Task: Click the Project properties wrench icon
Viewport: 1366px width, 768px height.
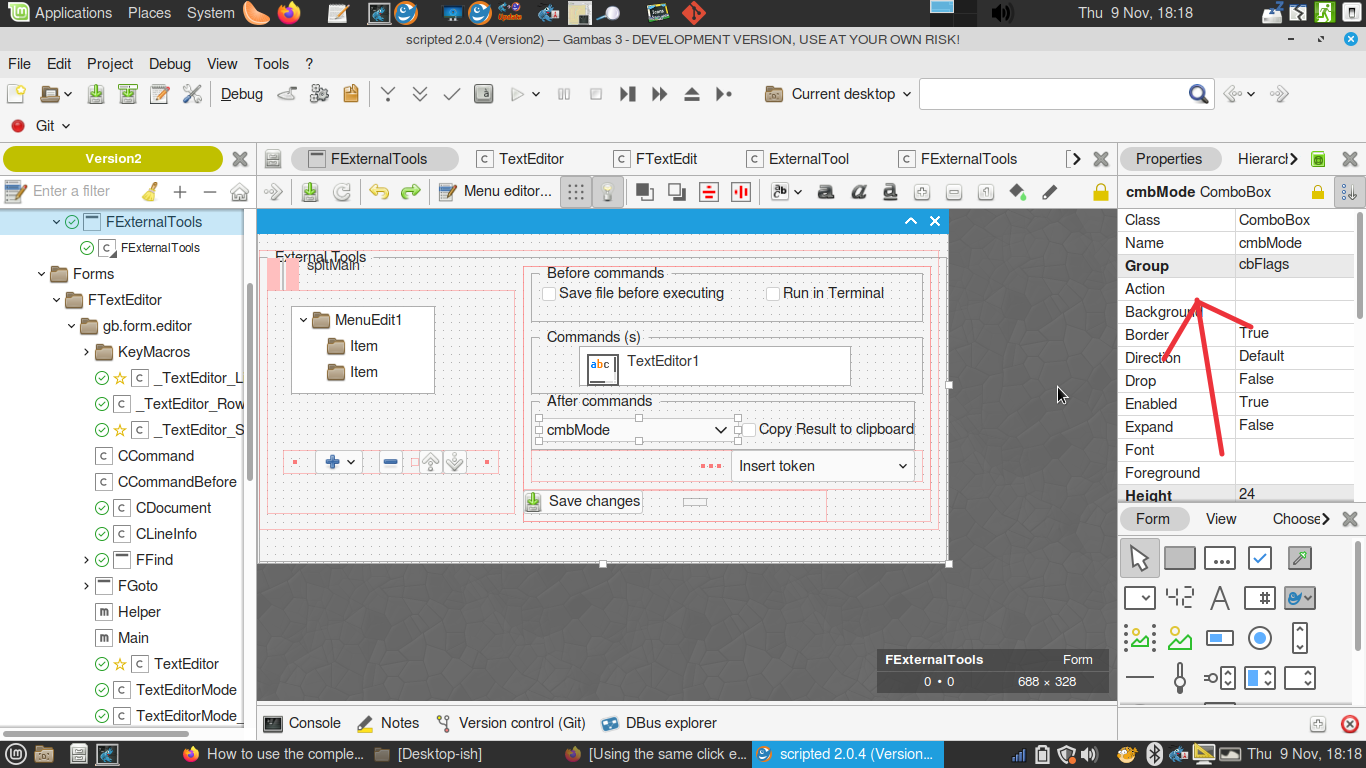Action: (x=192, y=94)
